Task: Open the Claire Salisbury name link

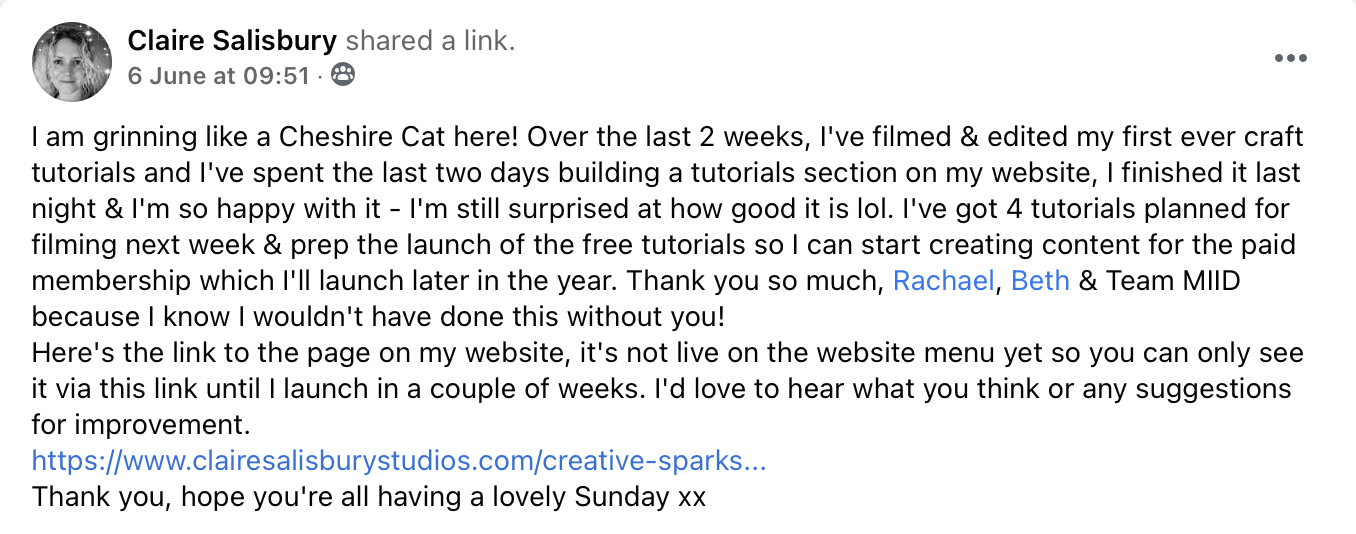Action: (x=232, y=41)
